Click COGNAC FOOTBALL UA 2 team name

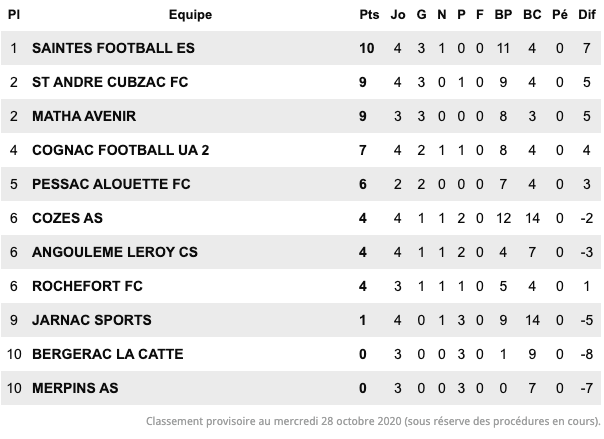click(x=121, y=150)
